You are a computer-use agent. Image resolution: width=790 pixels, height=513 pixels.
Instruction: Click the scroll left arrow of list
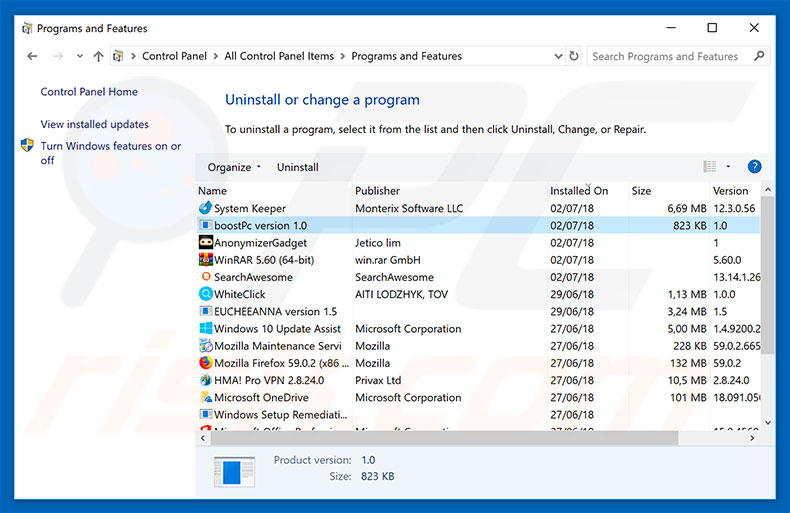pos(203,438)
